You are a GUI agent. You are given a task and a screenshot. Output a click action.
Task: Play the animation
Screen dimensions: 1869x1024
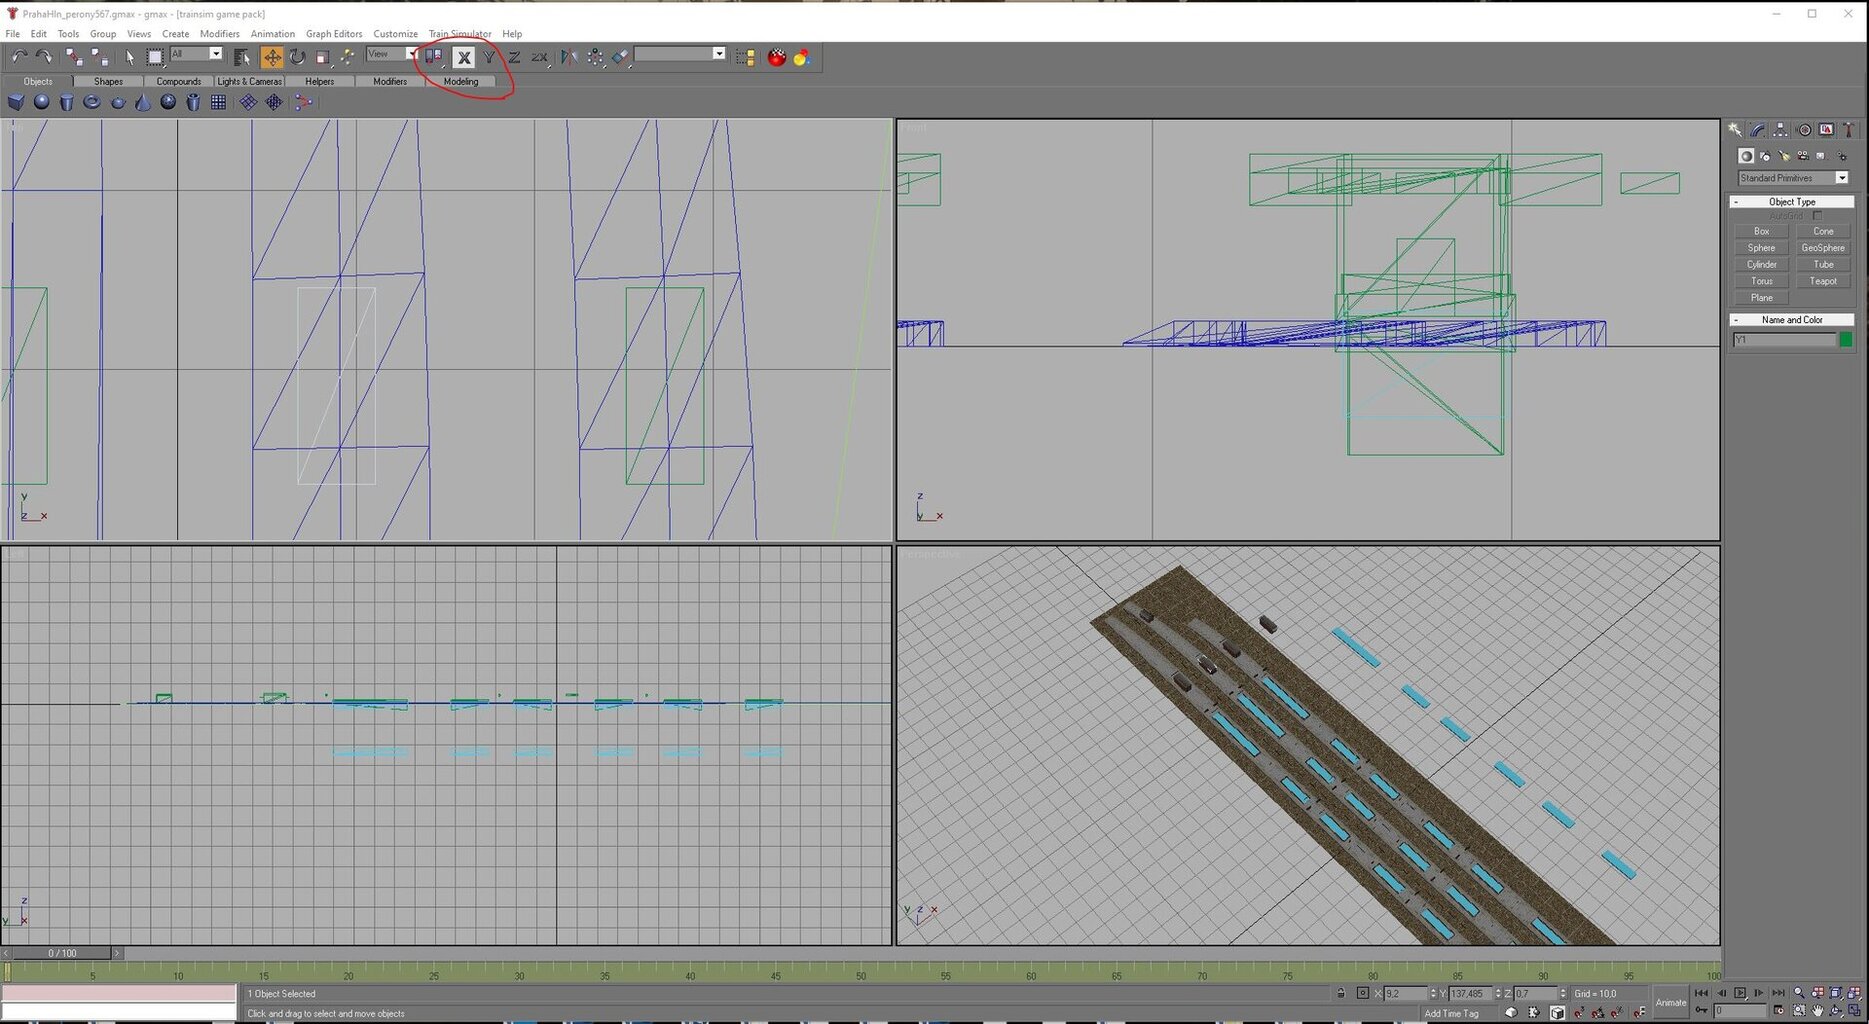[1740, 993]
